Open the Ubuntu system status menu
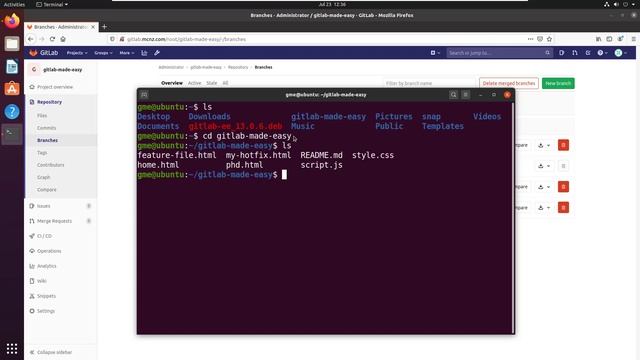 click(620, 4)
